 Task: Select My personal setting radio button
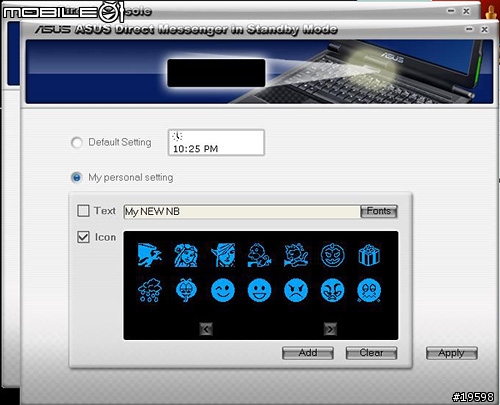[77, 178]
